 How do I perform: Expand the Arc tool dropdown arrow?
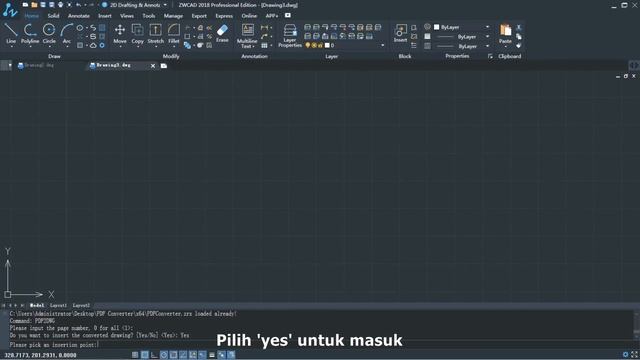tap(67, 46)
